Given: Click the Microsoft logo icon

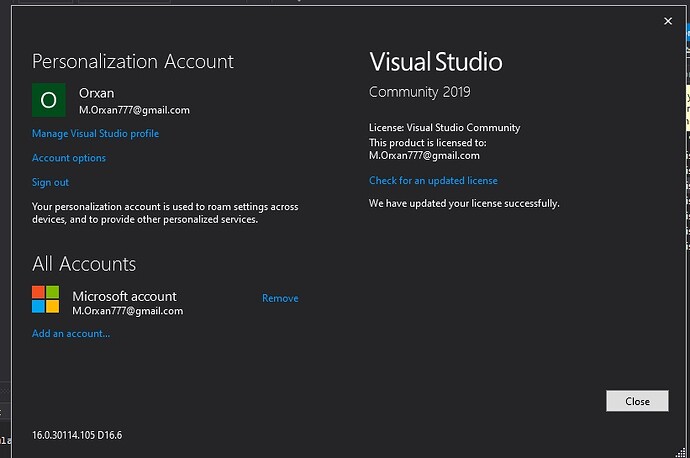Looking at the screenshot, I should [x=45, y=299].
